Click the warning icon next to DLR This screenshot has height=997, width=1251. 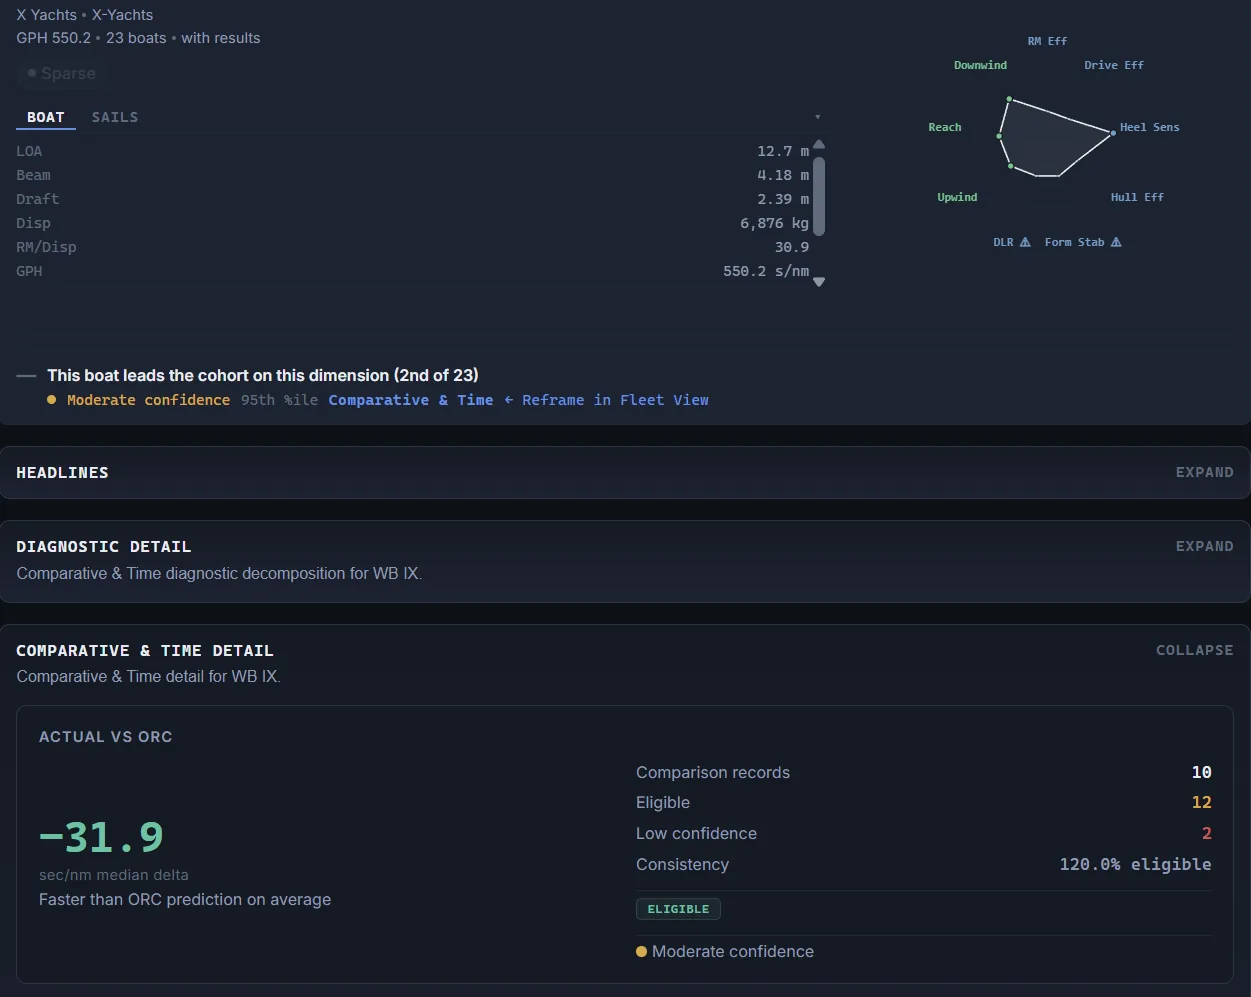click(1025, 242)
